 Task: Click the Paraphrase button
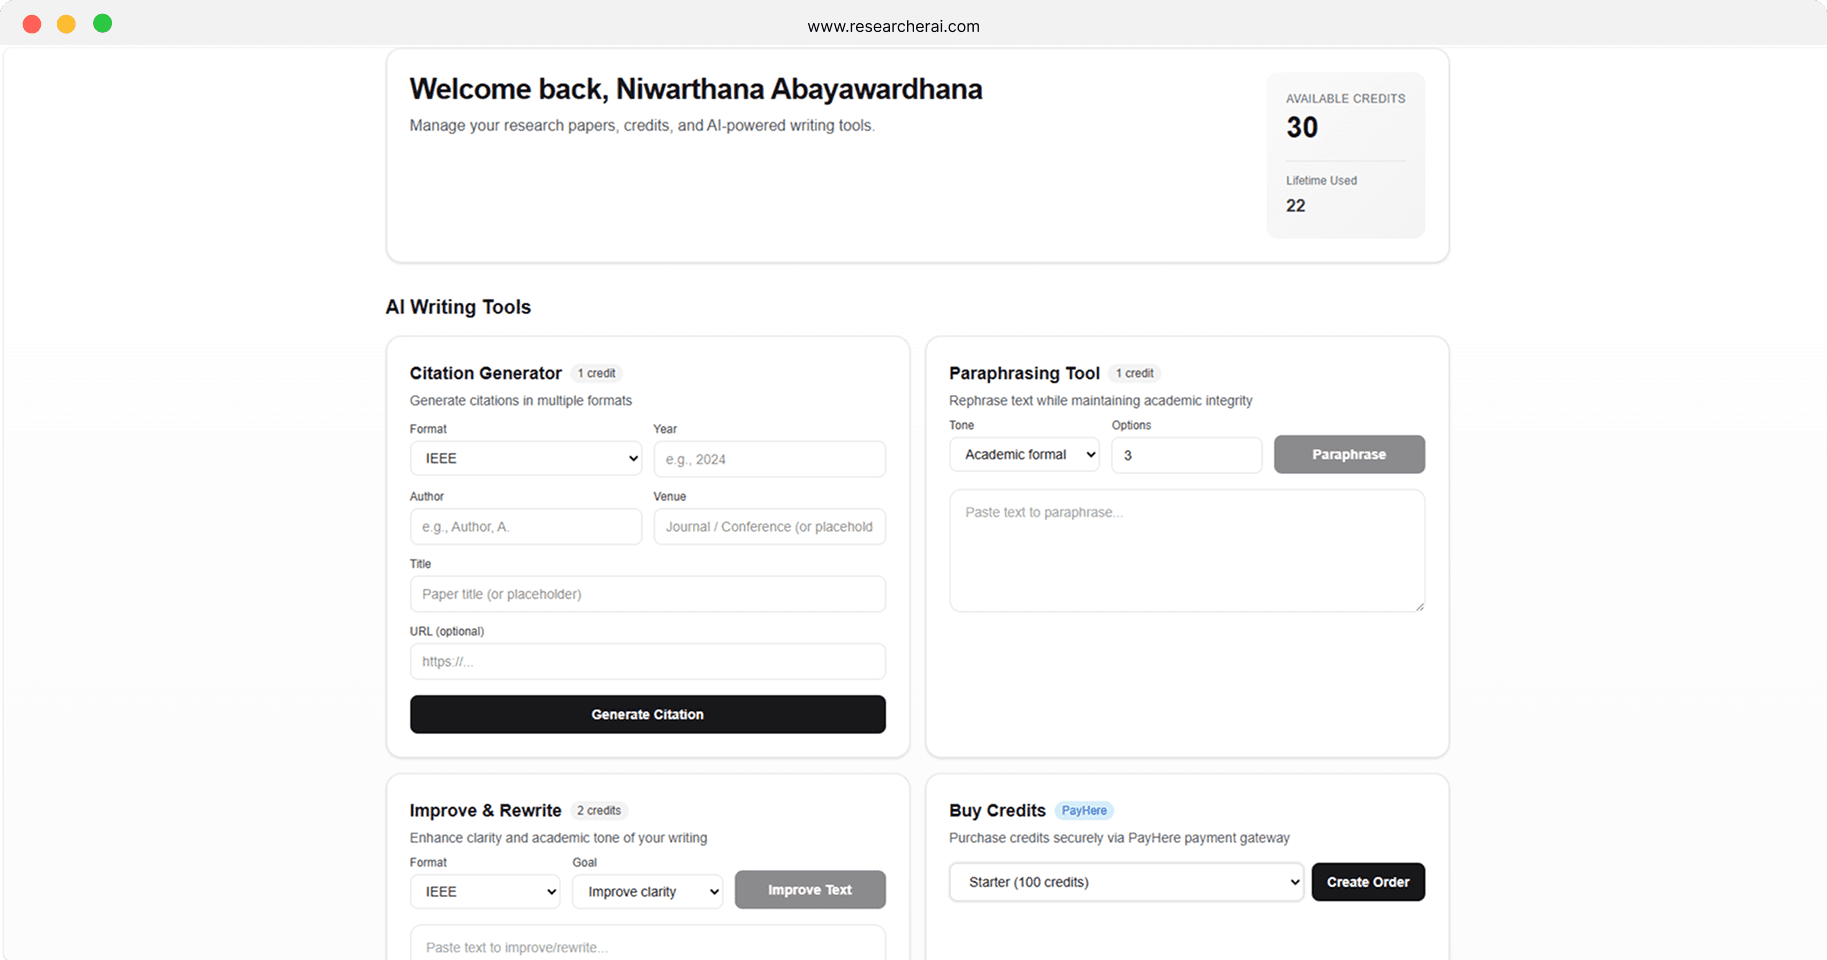(1349, 454)
